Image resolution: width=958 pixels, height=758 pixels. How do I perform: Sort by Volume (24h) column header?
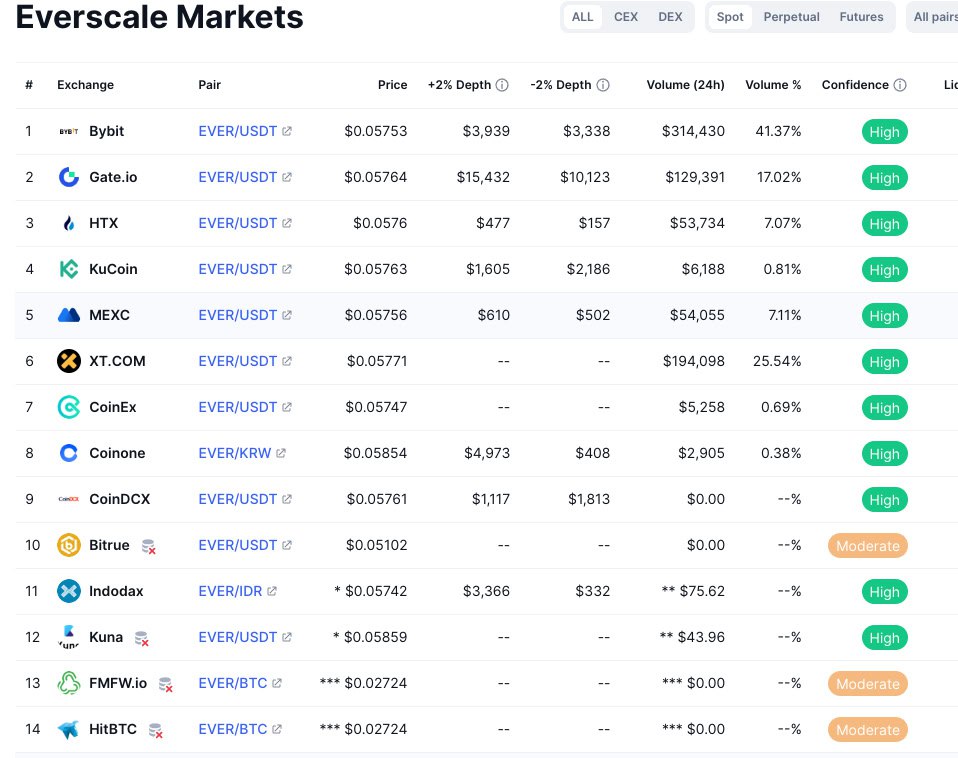click(x=685, y=85)
